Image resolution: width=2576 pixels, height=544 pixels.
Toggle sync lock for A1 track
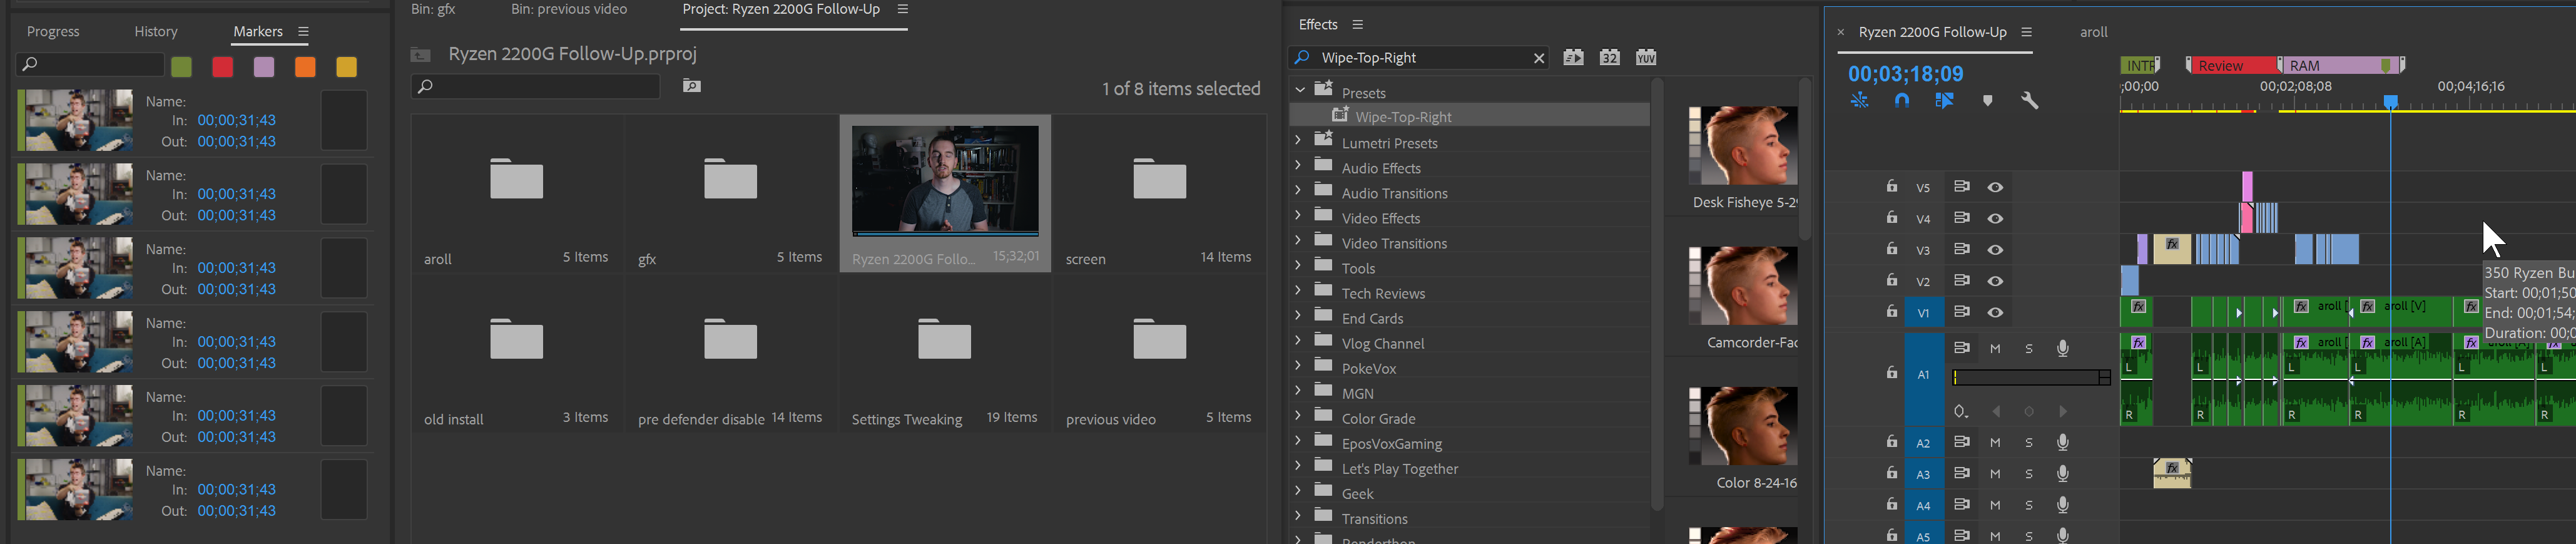1961,348
